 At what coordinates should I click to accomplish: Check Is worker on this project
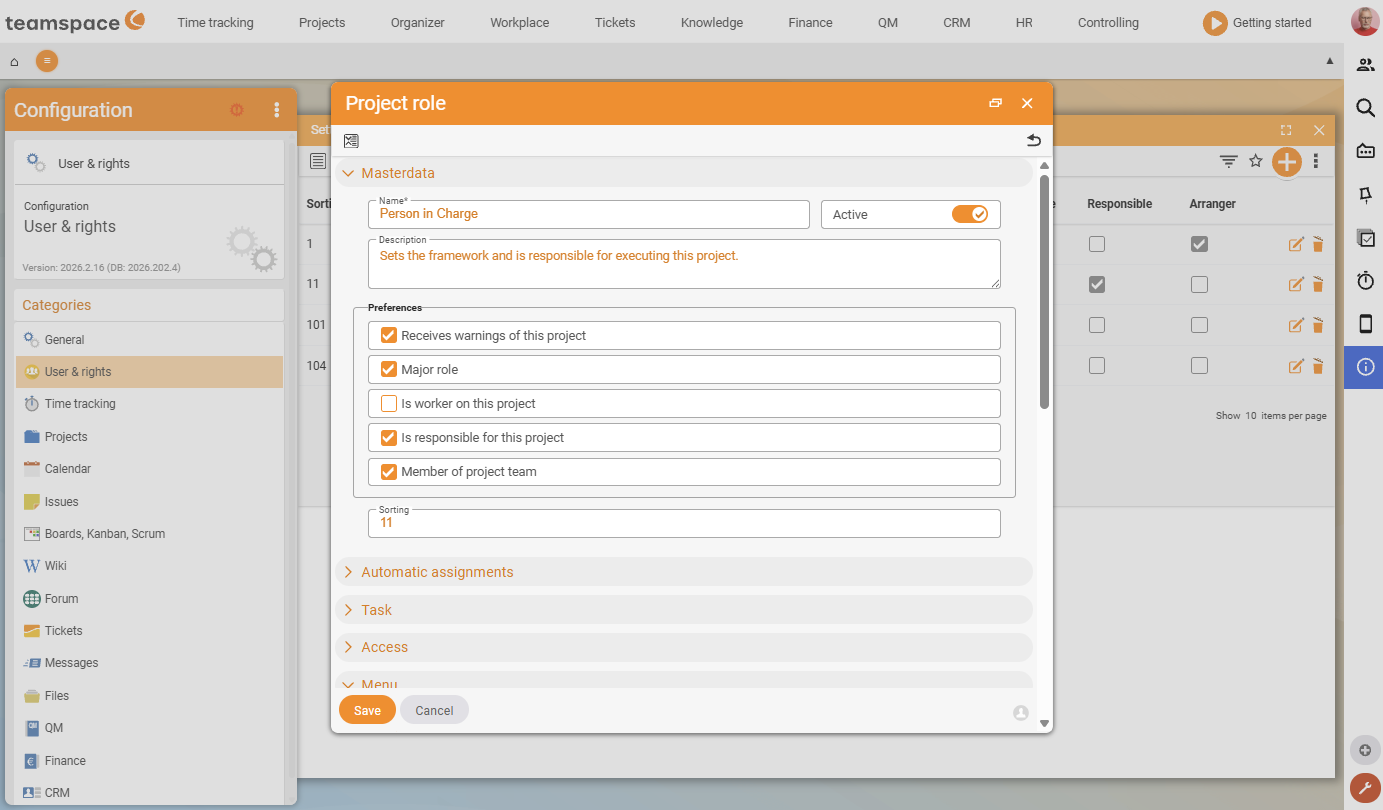(389, 403)
